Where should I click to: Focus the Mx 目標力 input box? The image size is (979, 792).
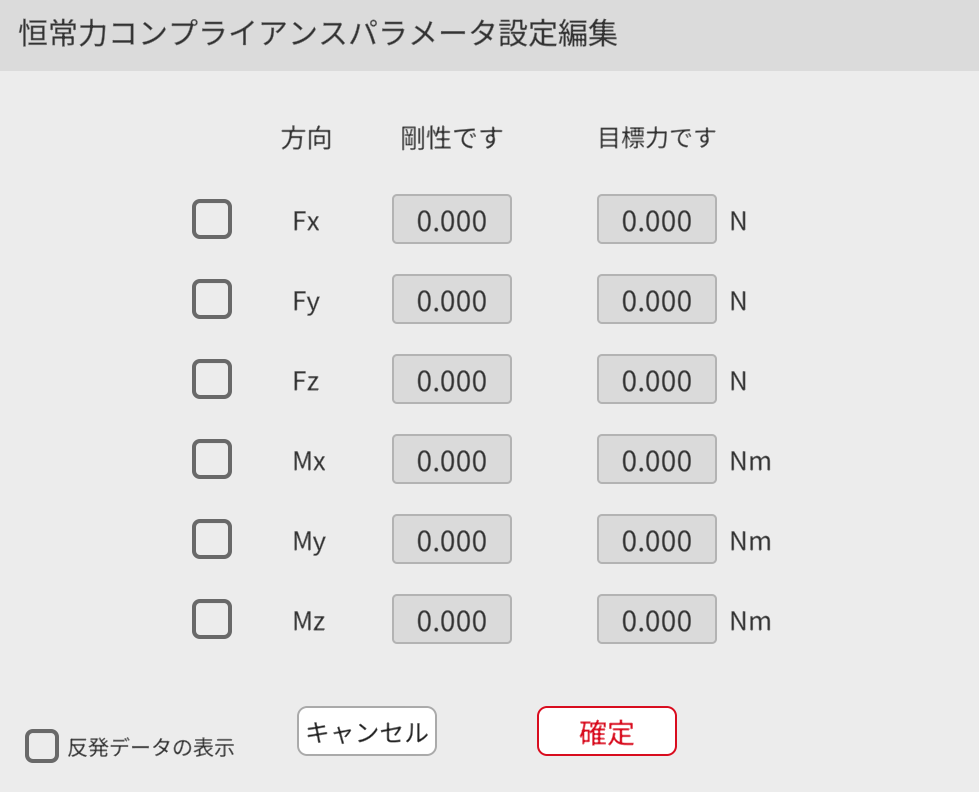(x=657, y=460)
